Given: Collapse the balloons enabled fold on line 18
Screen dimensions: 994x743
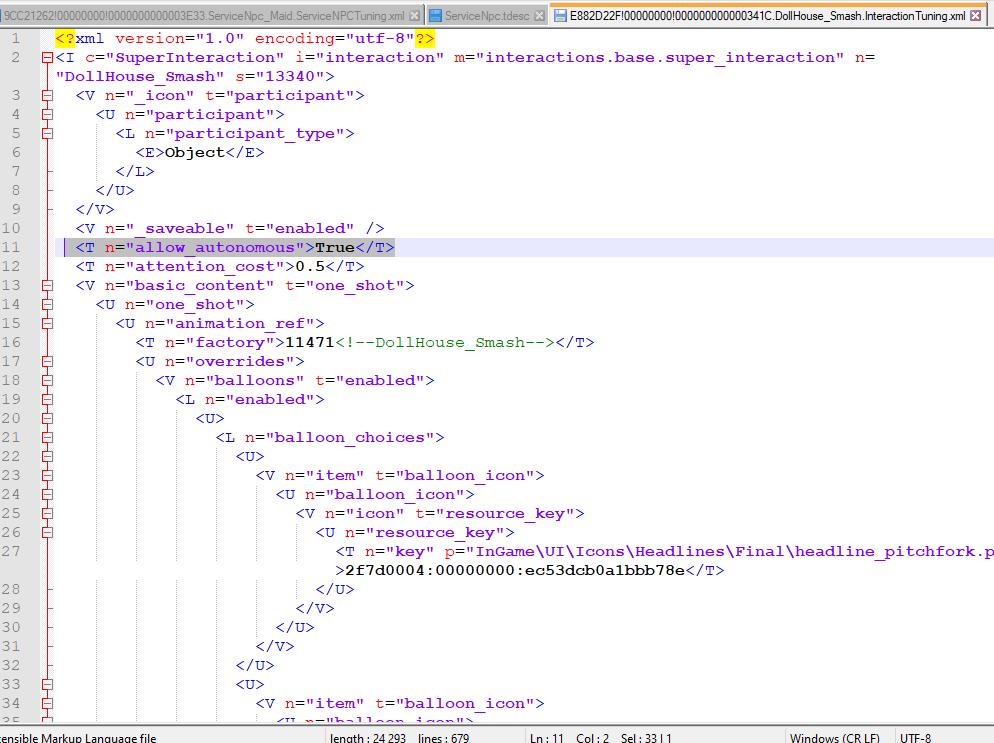Looking at the screenshot, I should click(47, 381).
